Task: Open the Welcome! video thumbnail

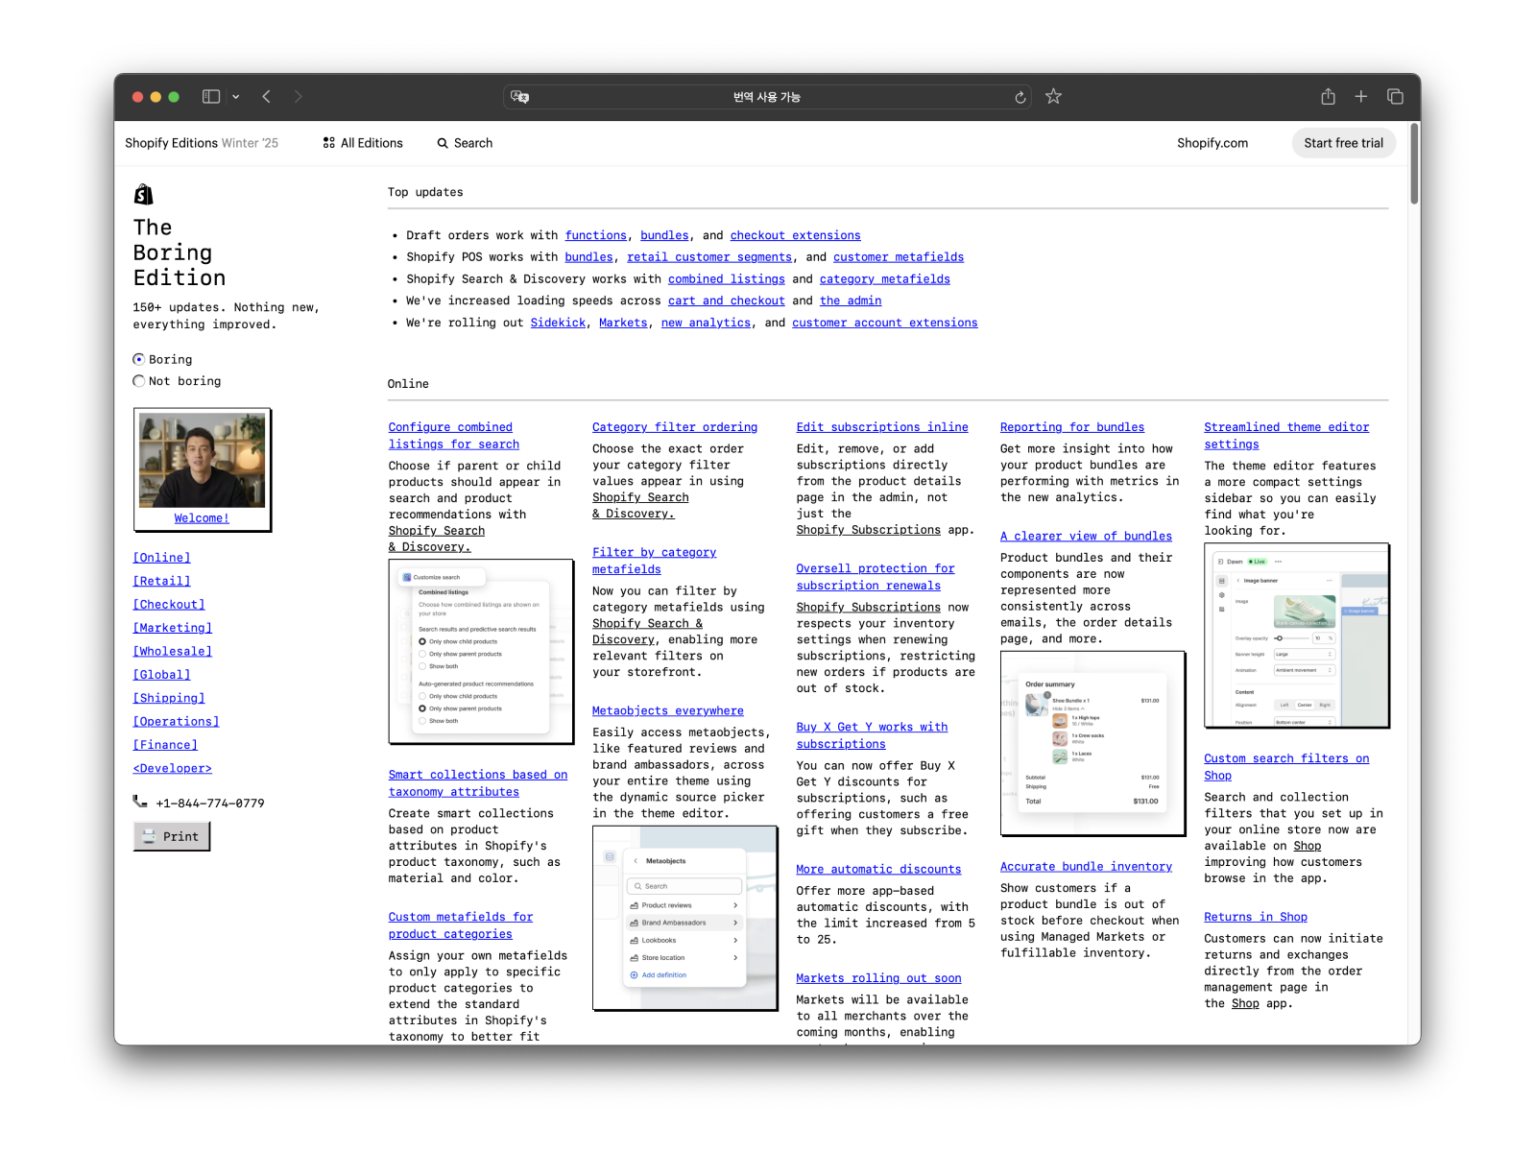Action: point(202,462)
